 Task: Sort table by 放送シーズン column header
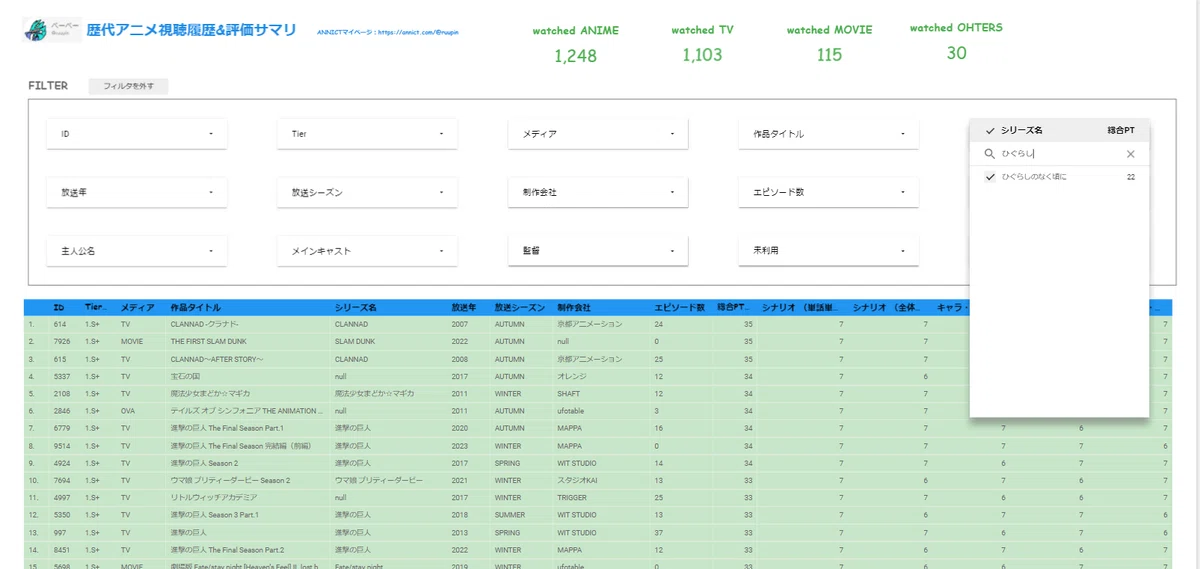click(520, 308)
